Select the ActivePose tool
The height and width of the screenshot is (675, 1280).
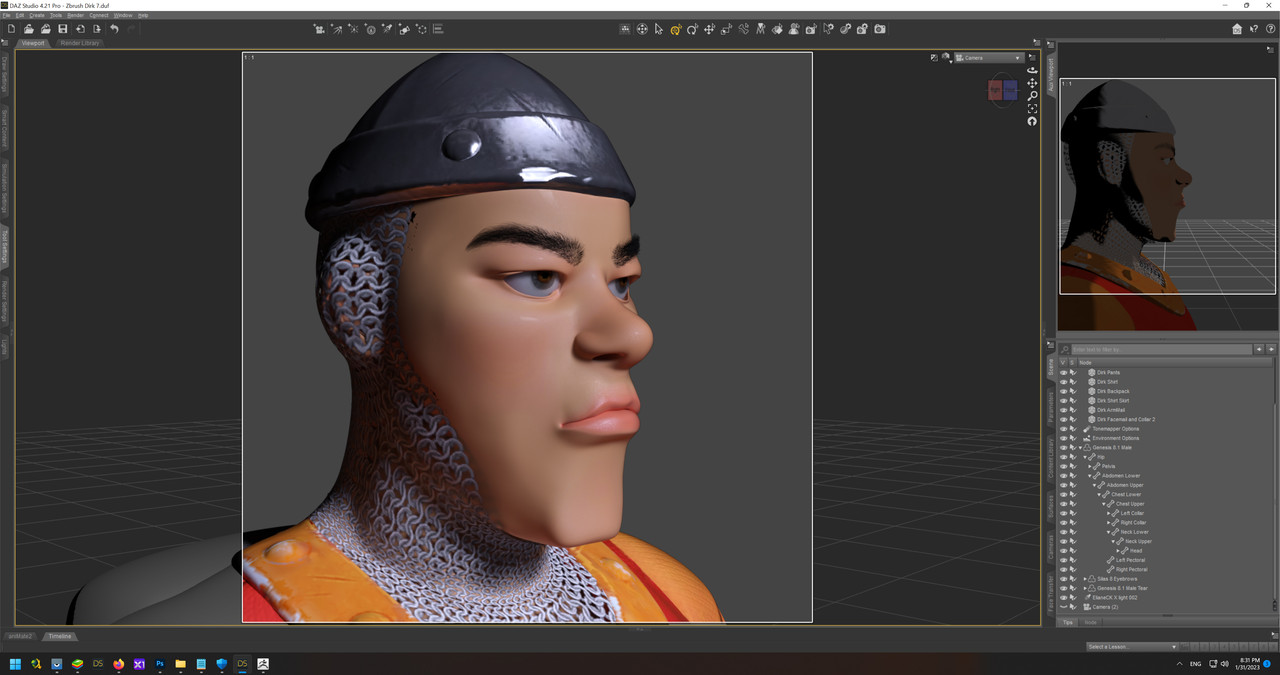pyautogui.click(x=743, y=29)
